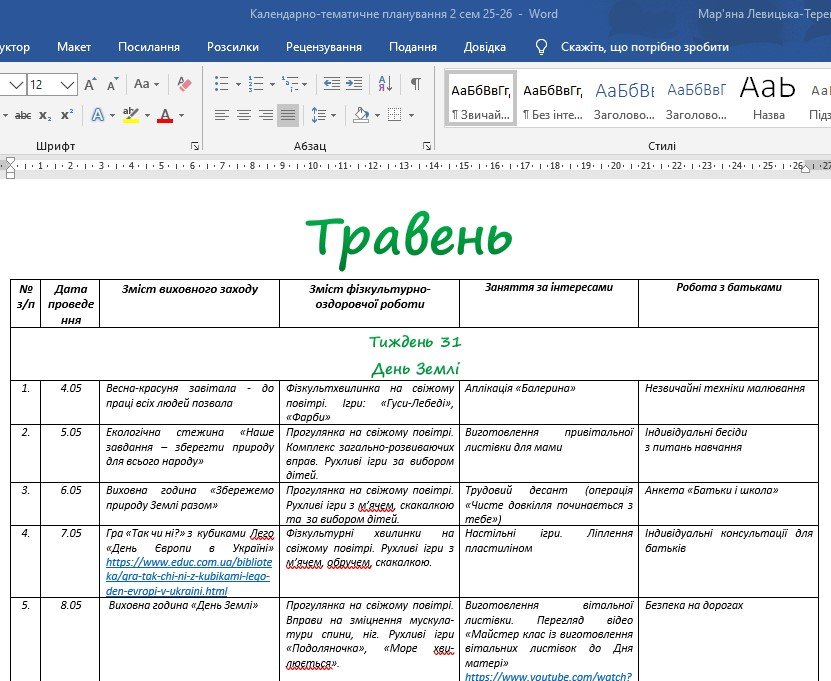Image resolution: width=831 pixels, height=681 pixels.
Task: Expand the Change Case Aa dropdown
Action: coord(146,84)
